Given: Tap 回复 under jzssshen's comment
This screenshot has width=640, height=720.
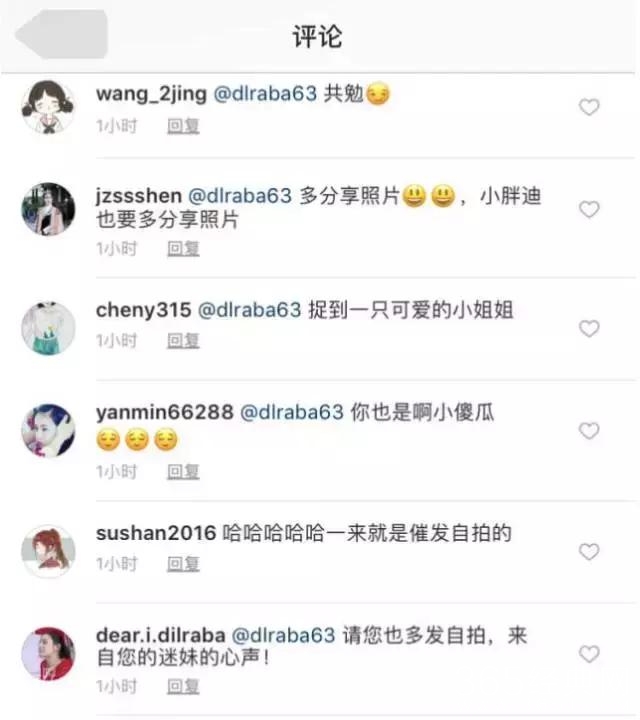Looking at the screenshot, I should pyautogui.click(x=183, y=249).
